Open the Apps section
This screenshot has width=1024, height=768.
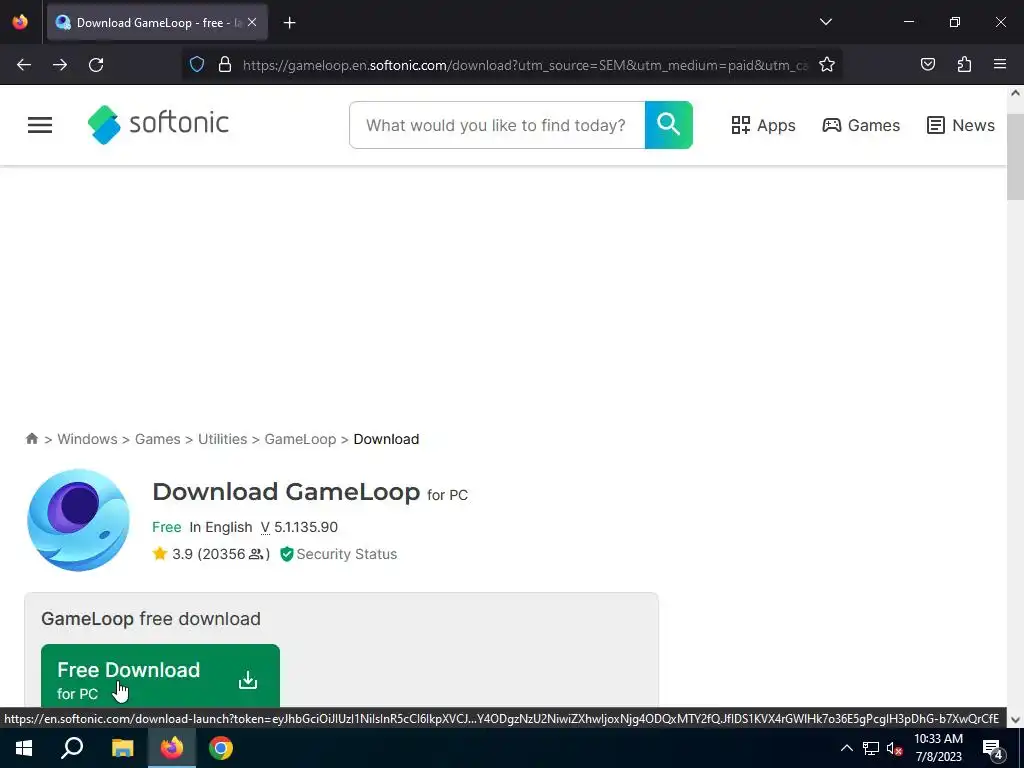pos(763,125)
